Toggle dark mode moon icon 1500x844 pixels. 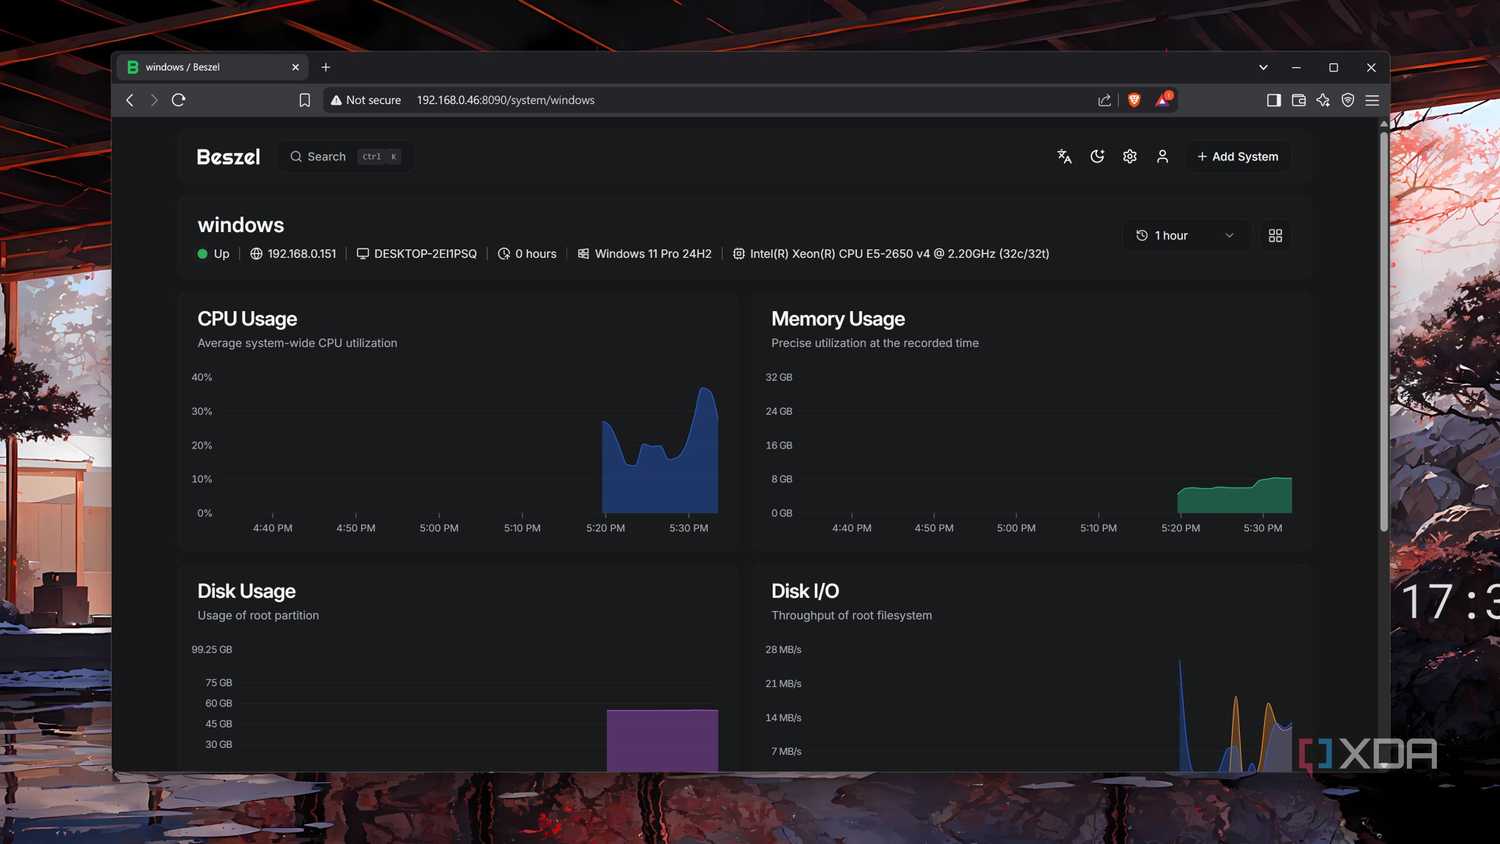point(1097,156)
